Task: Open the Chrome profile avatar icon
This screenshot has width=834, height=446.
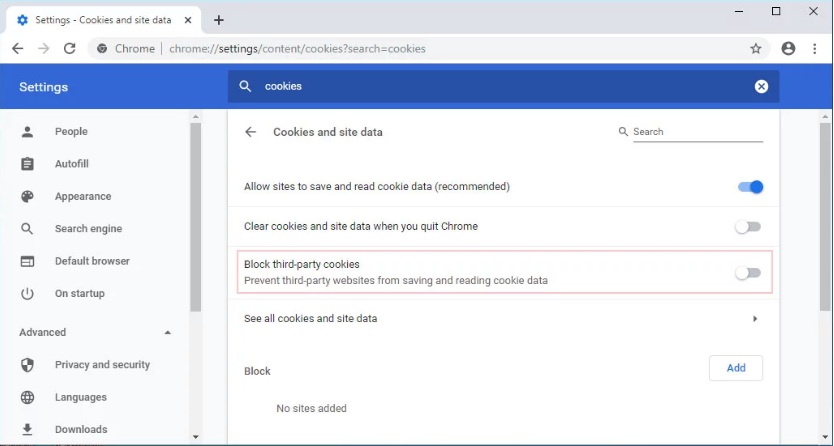Action: 788,48
